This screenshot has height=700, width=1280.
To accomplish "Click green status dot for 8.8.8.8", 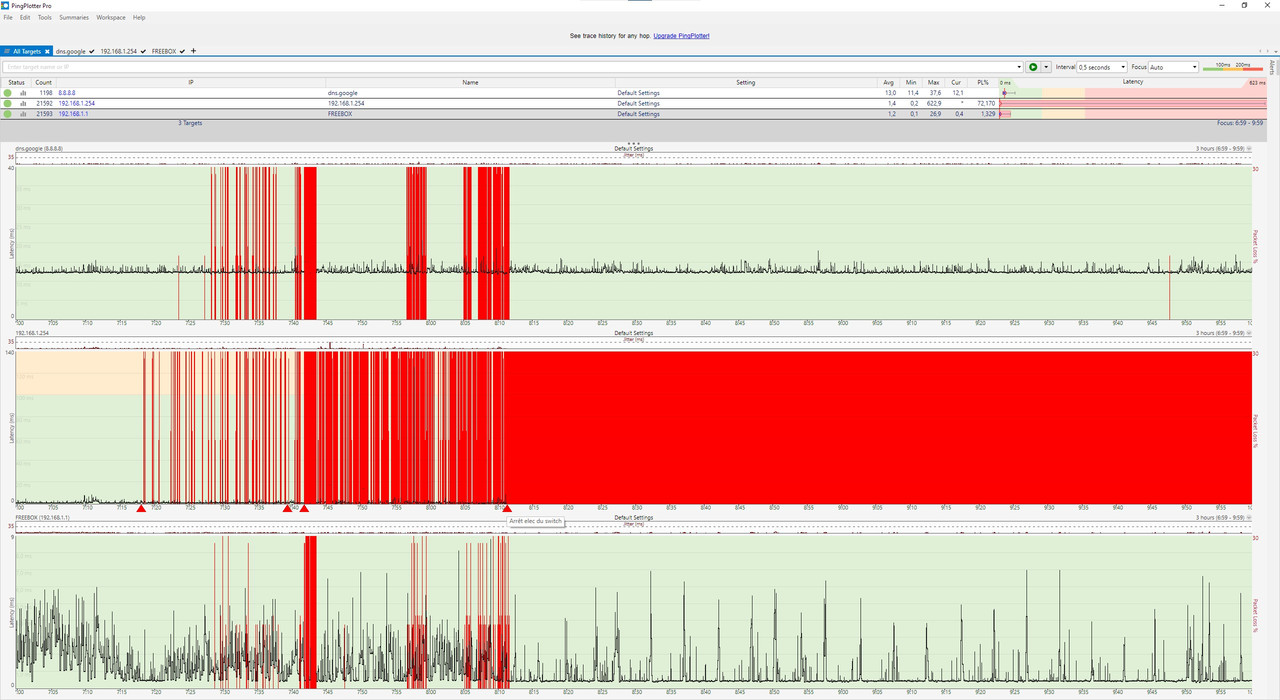I will point(8,93).
